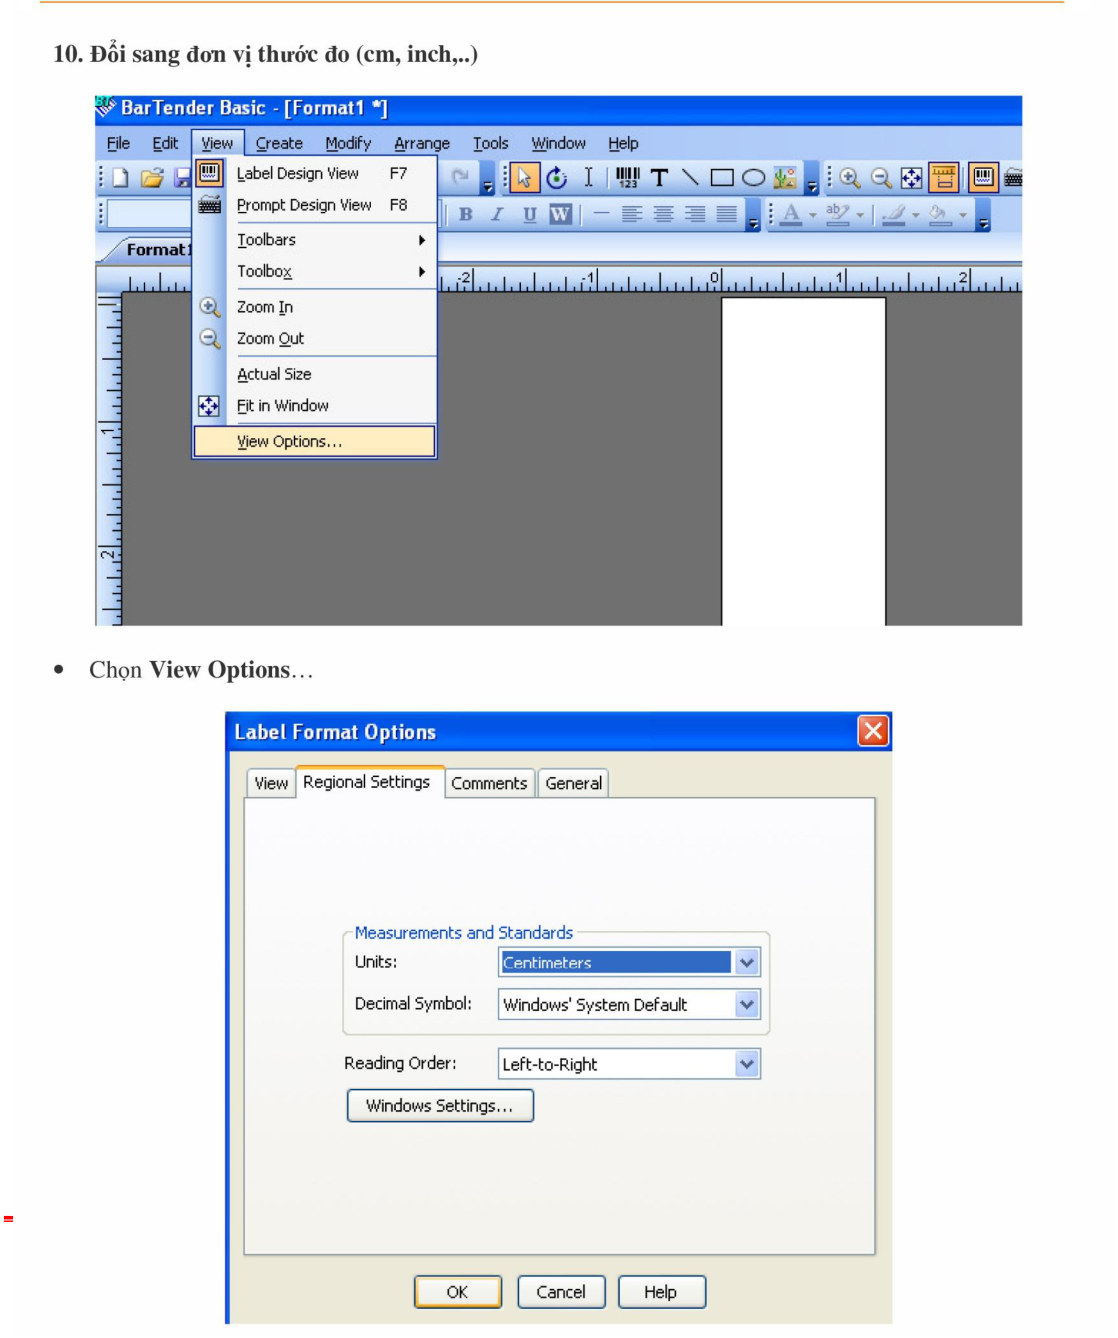Click the Windows Settings… button

pos(440,1106)
